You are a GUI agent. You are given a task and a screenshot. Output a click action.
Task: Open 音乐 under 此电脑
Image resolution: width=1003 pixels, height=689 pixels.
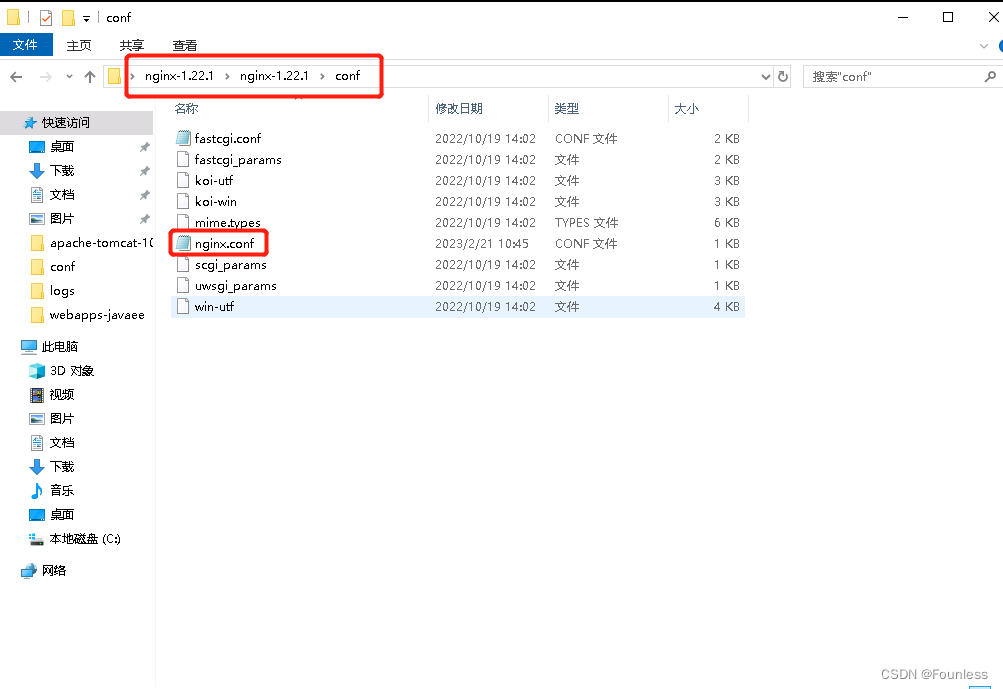pyautogui.click(x=62, y=491)
